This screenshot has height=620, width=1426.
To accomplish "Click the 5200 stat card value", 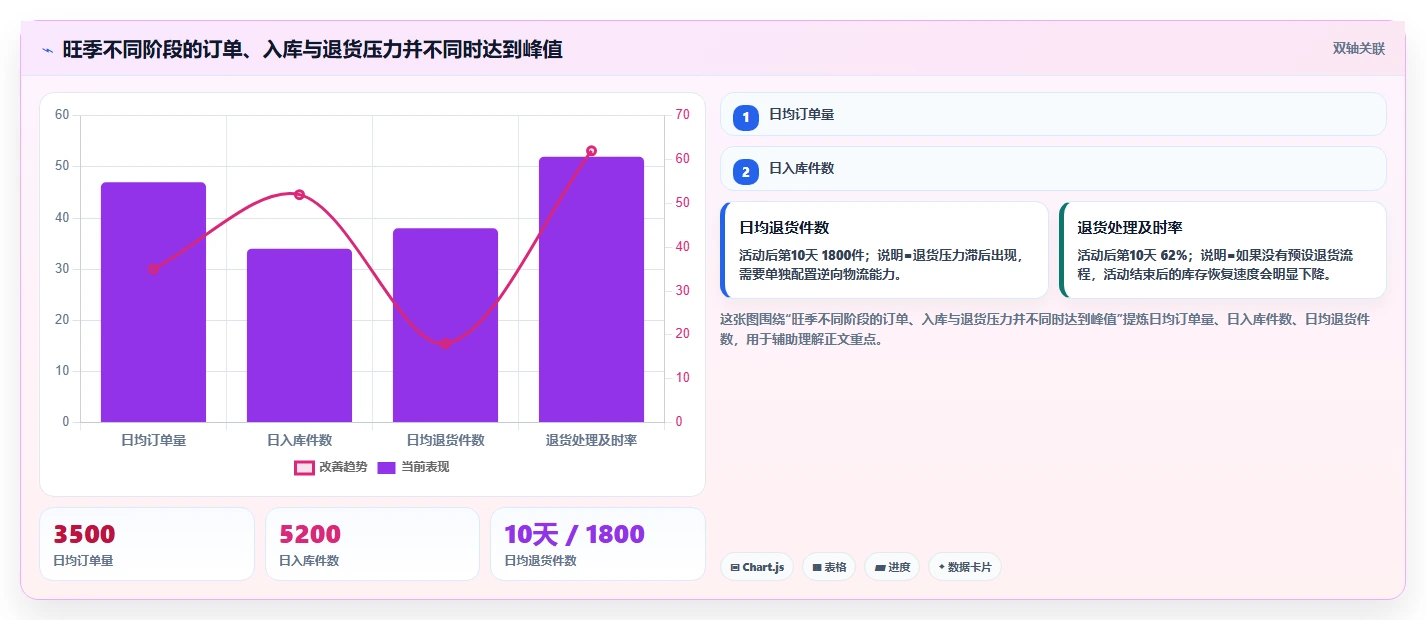I will click(x=310, y=534).
